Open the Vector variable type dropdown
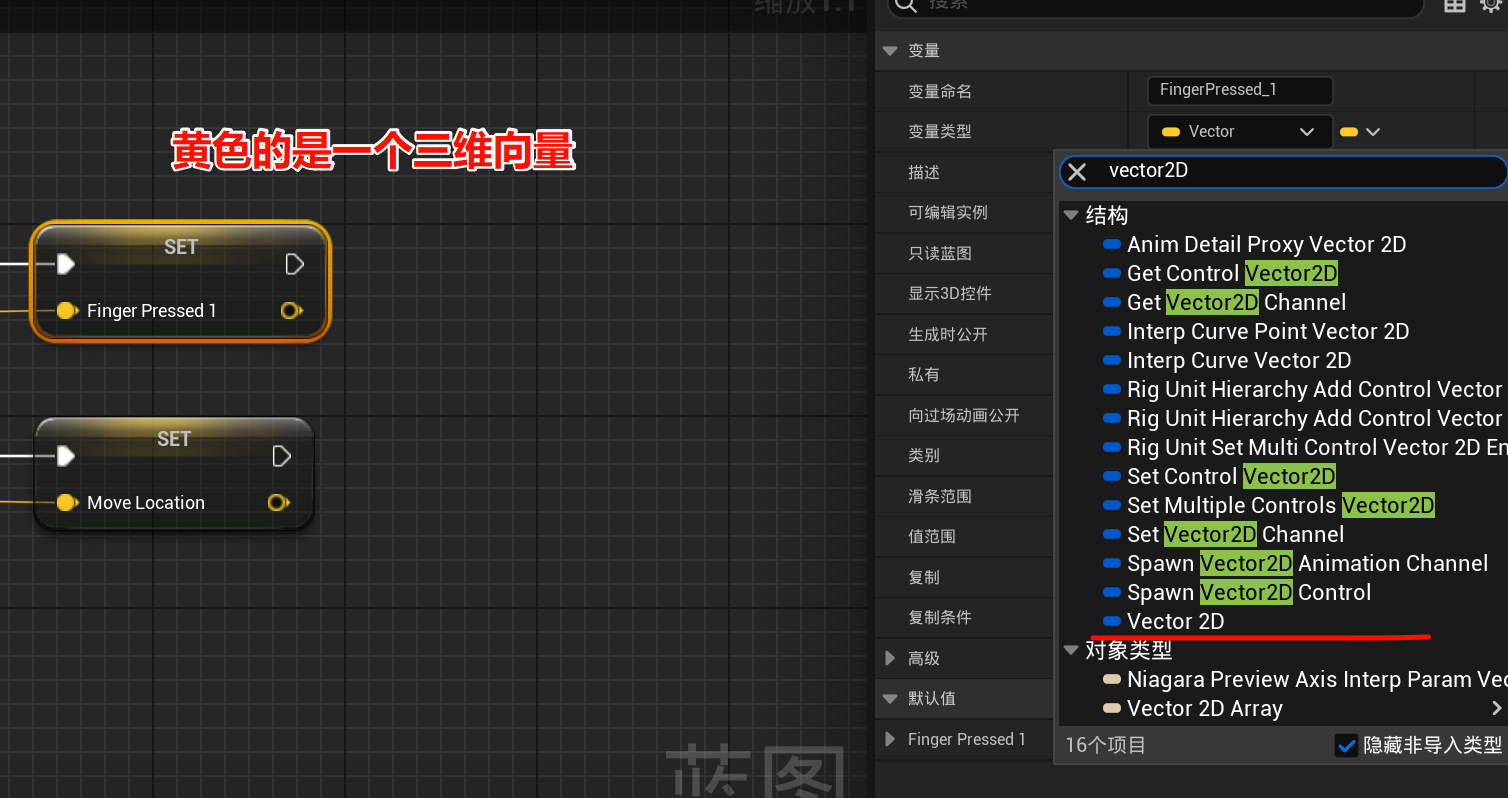The height and width of the screenshot is (798, 1508). pyautogui.click(x=1240, y=132)
